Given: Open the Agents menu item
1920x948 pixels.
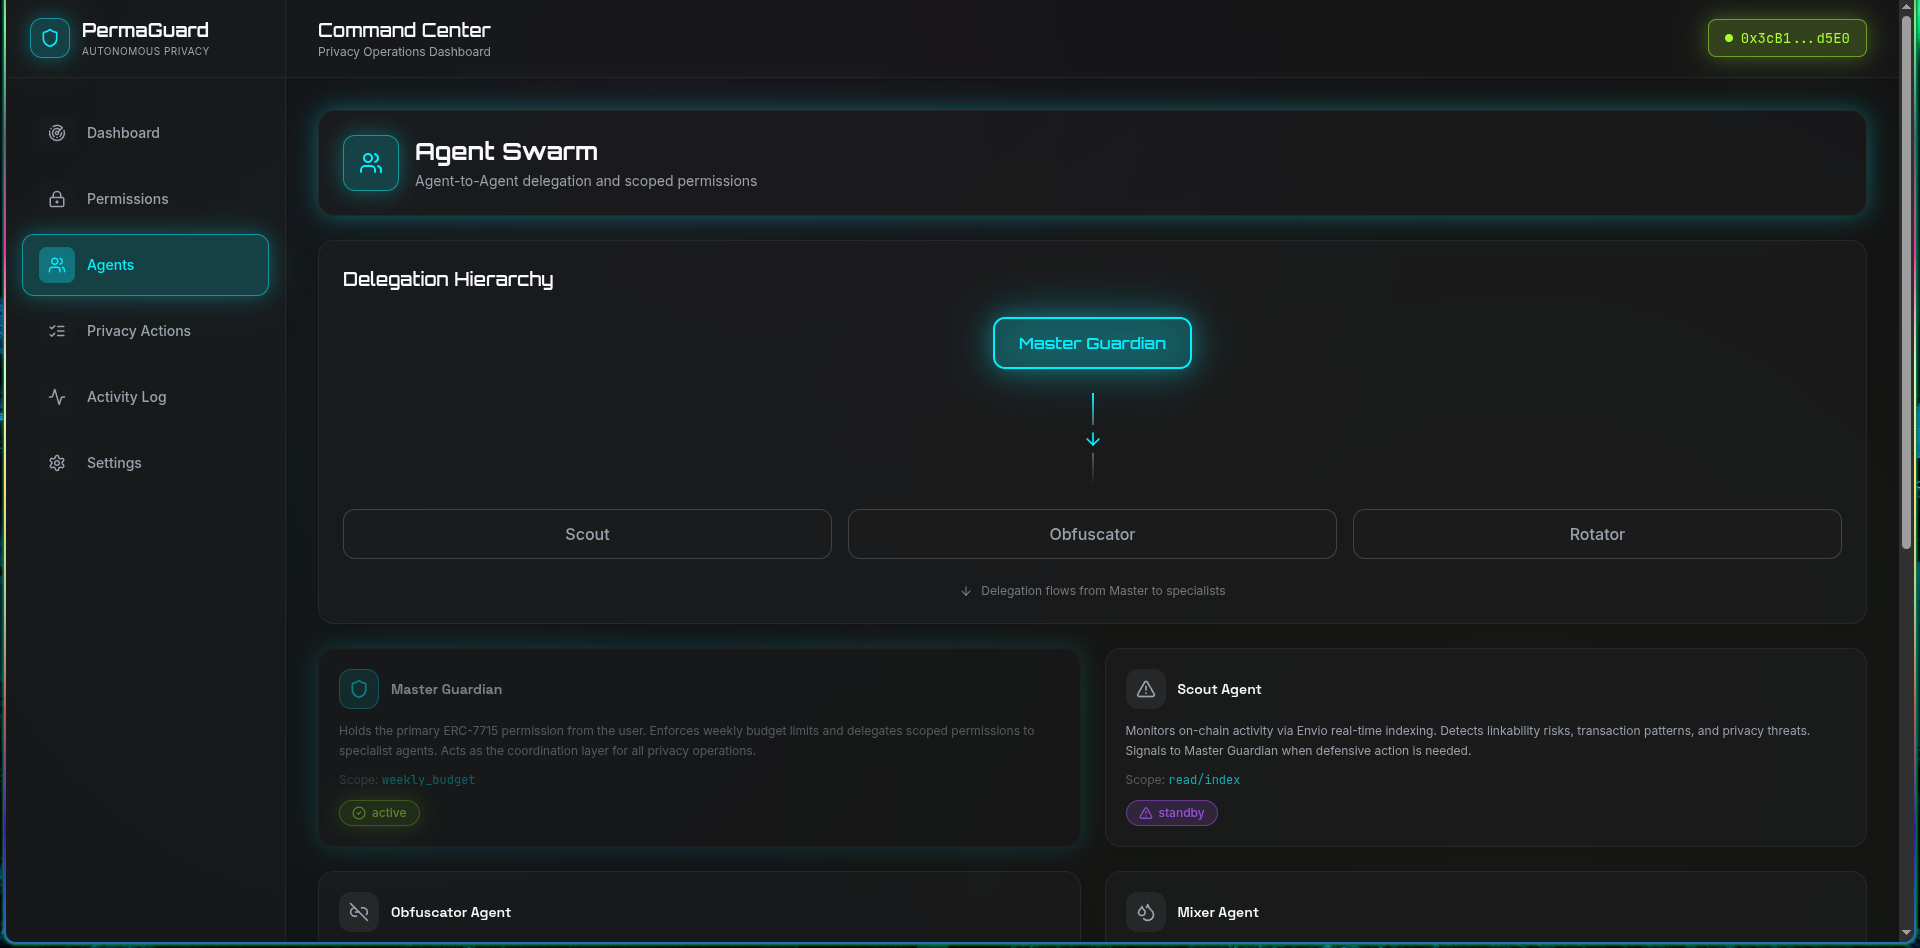Looking at the screenshot, I should 145,265.
